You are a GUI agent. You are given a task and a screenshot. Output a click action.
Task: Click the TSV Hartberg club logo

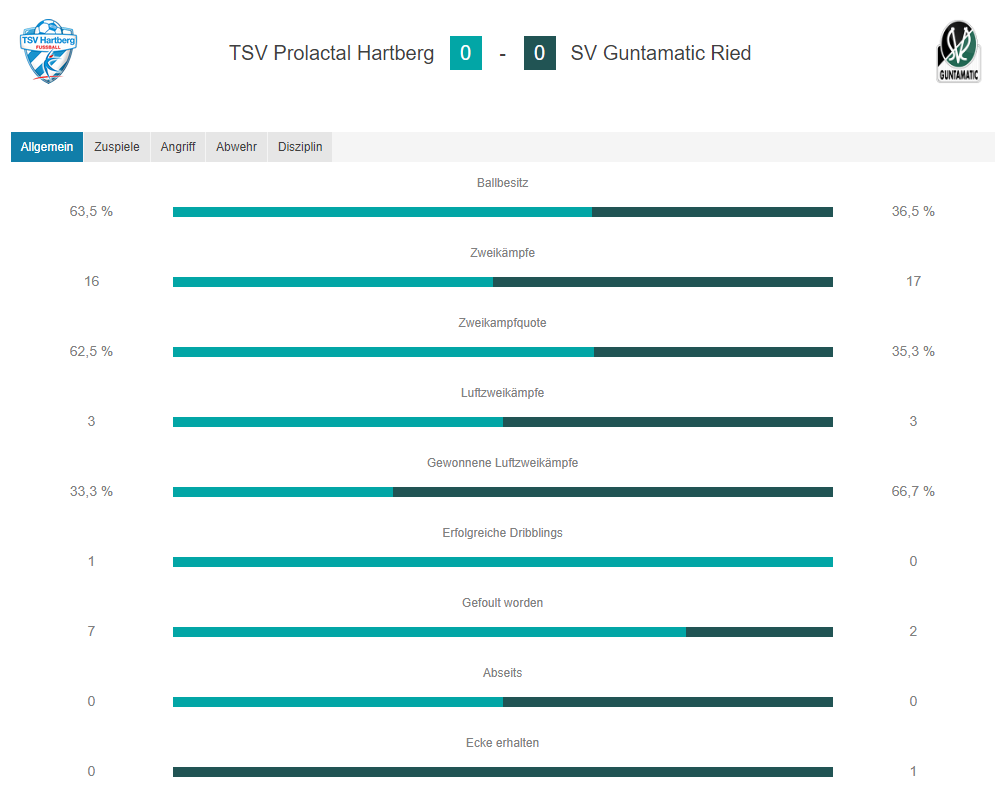click(x=48, y=51)
